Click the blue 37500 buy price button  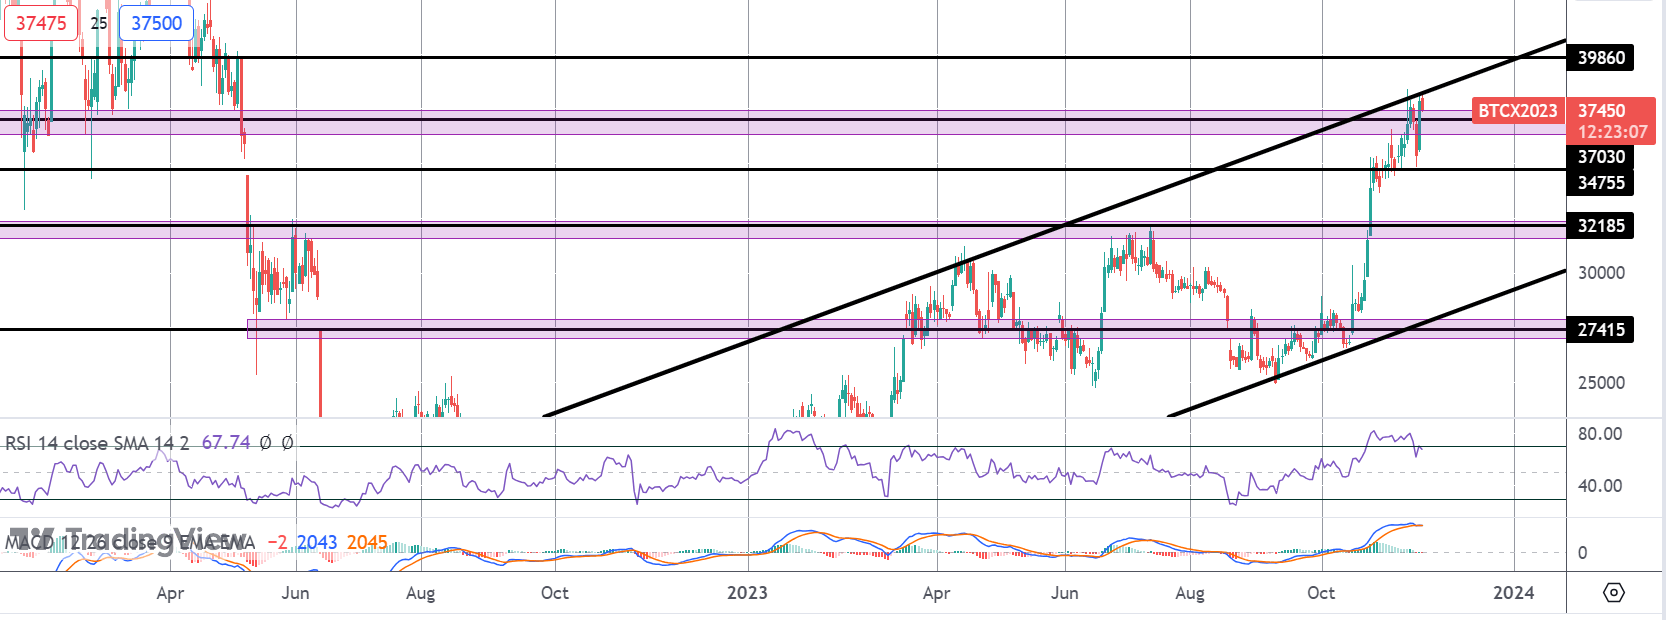pyautogui.click(x=157, y=23)
